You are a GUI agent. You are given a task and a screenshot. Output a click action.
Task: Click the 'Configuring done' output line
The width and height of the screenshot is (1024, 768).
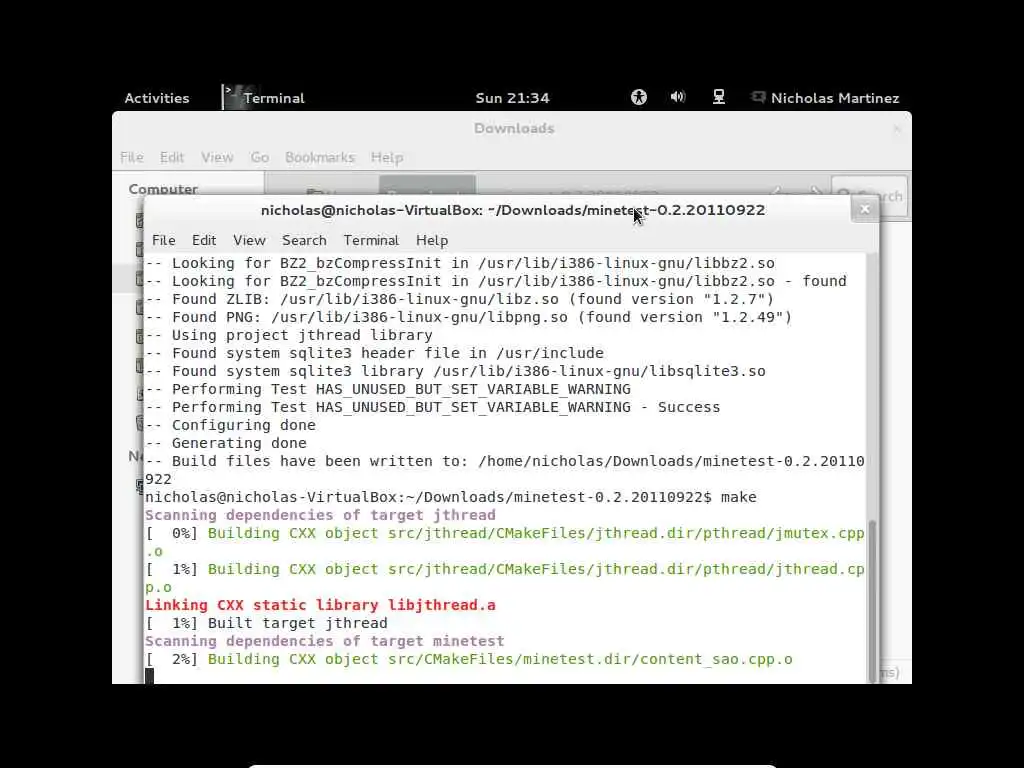point(231,425)
